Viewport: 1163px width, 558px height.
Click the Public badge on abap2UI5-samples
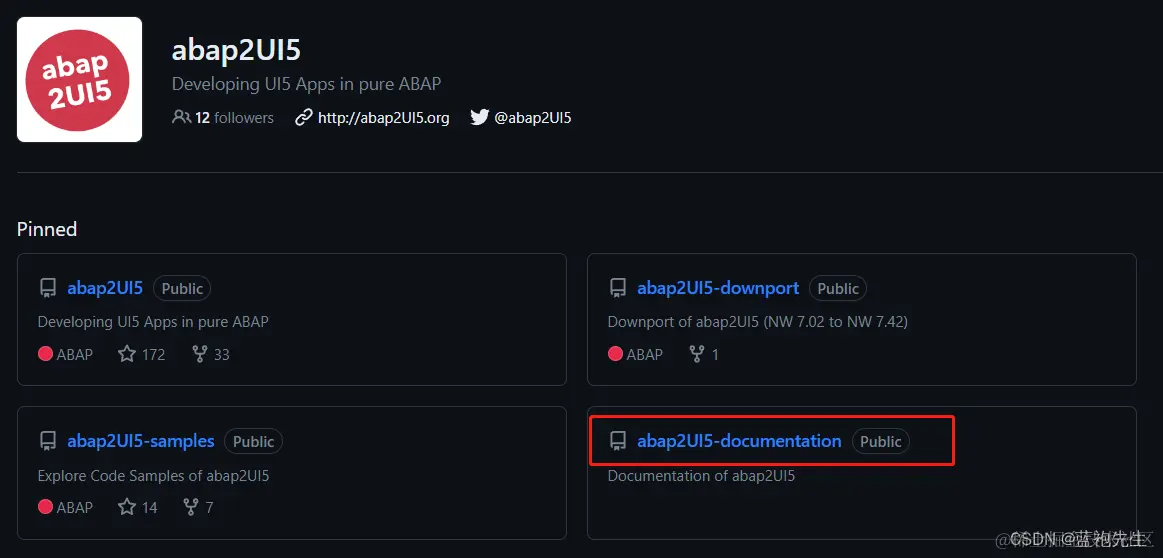point(254,442)
